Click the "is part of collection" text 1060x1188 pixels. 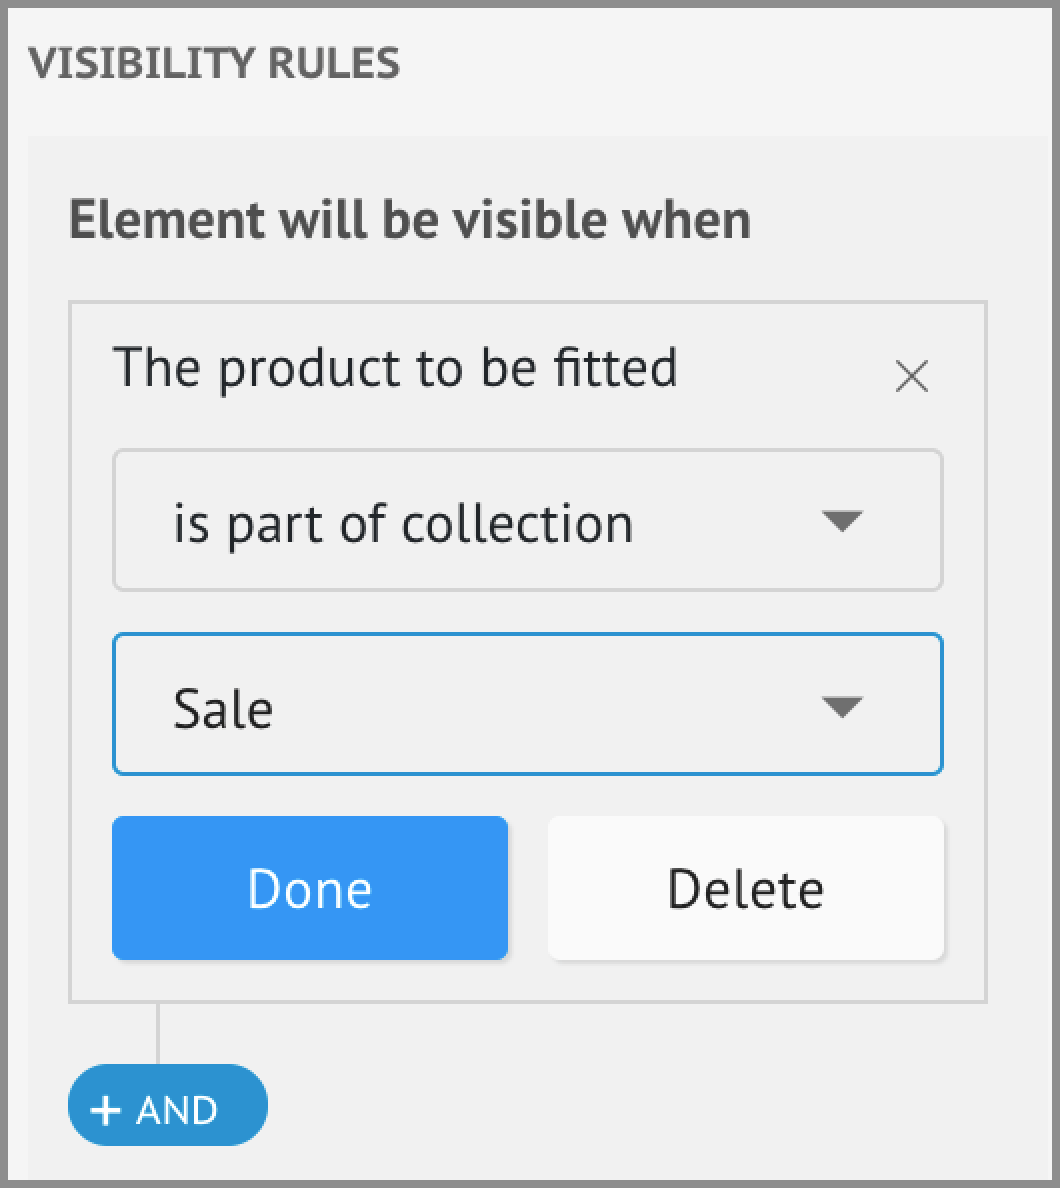pyautogui.click(x=403, y=523)
